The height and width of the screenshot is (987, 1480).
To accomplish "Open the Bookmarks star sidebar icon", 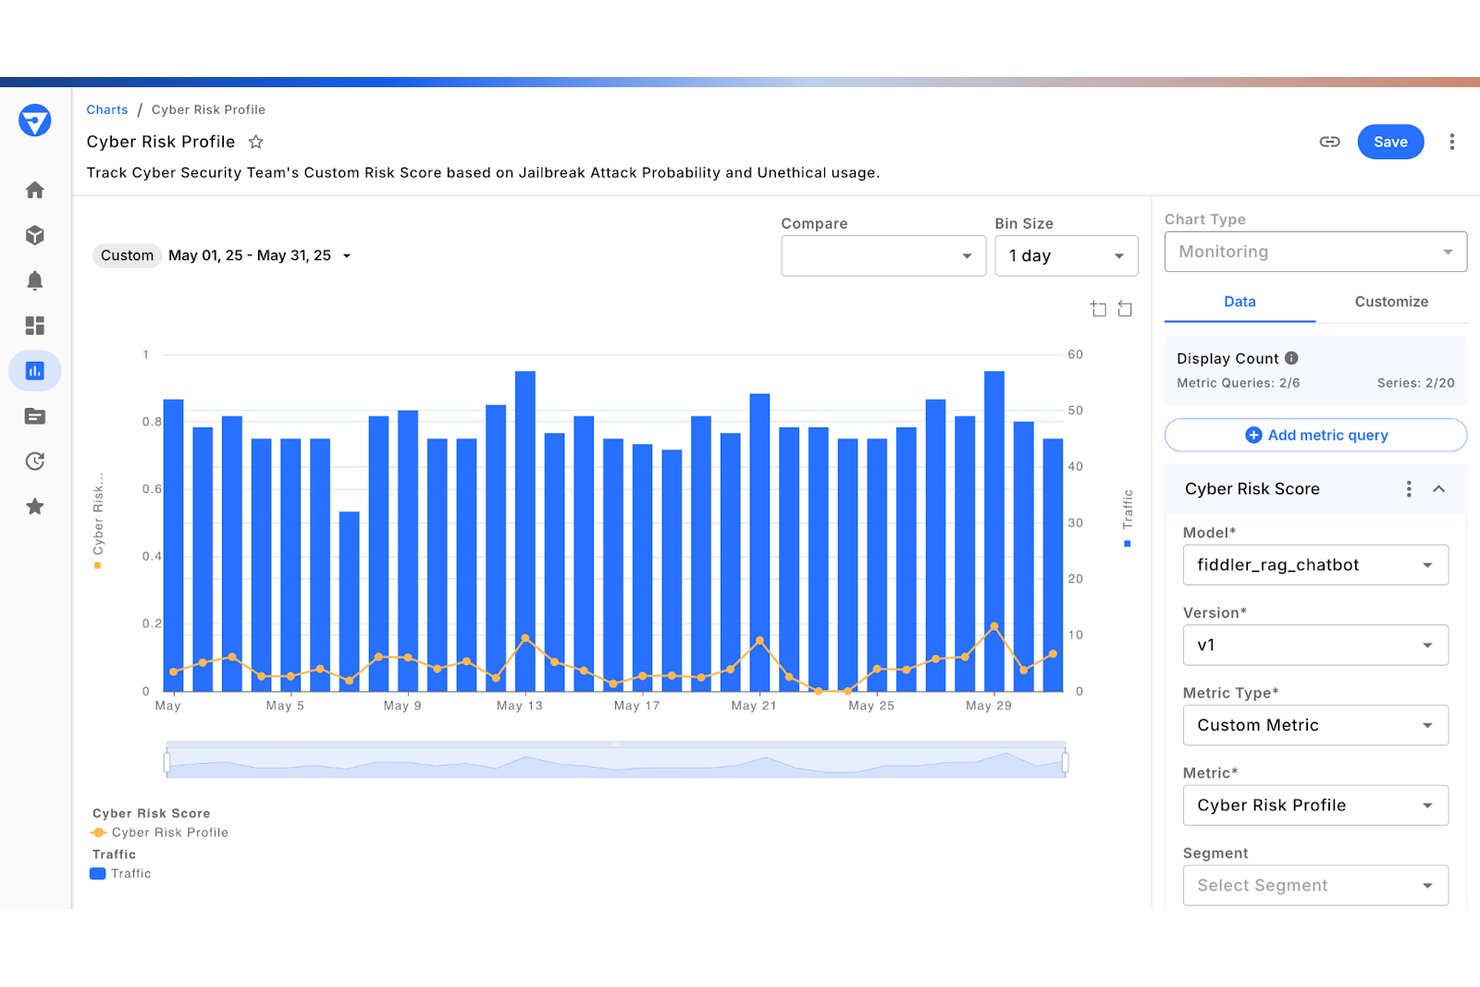I will coord(35,506).
